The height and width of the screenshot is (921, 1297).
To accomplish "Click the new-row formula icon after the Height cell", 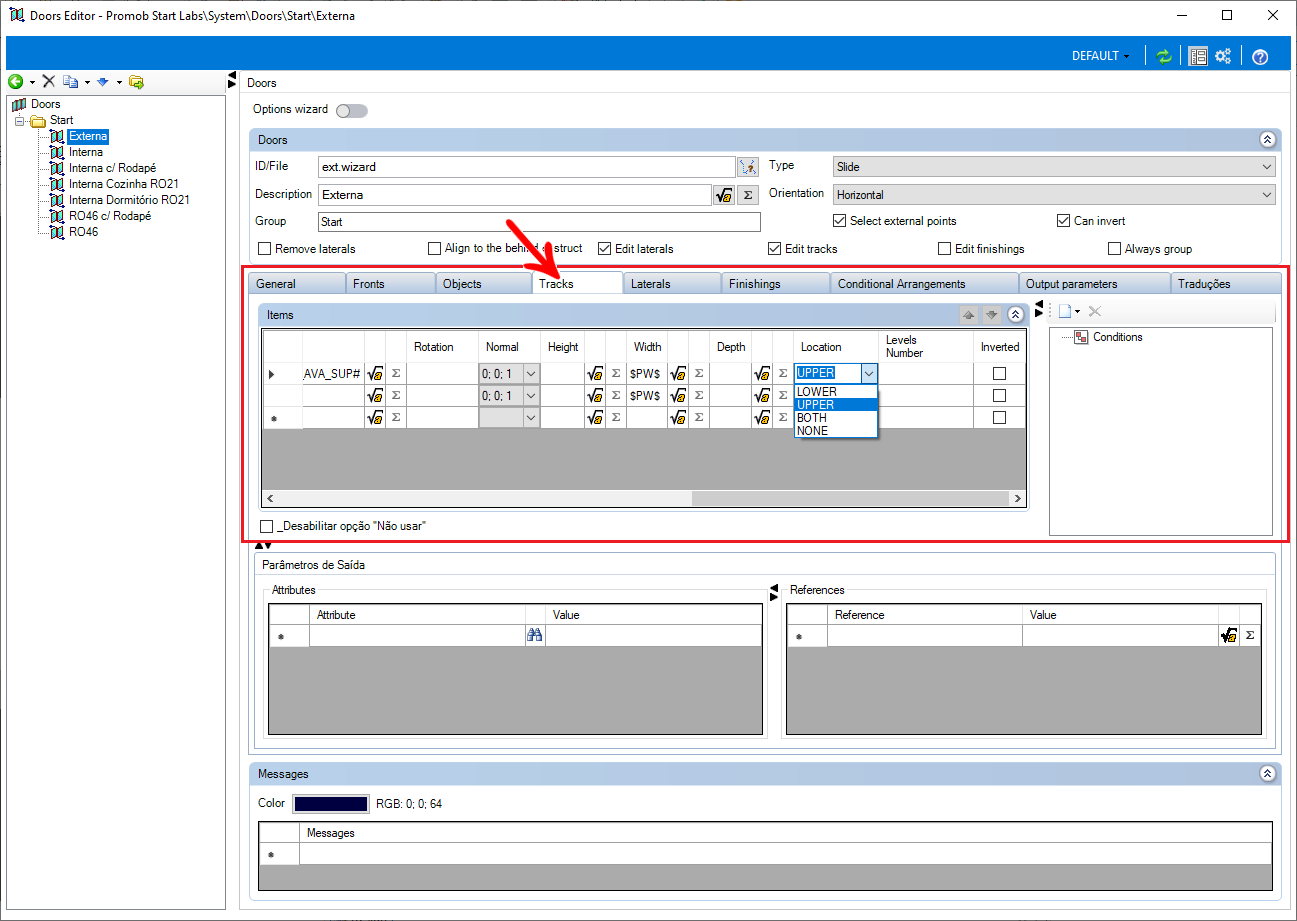I will 595,418.
